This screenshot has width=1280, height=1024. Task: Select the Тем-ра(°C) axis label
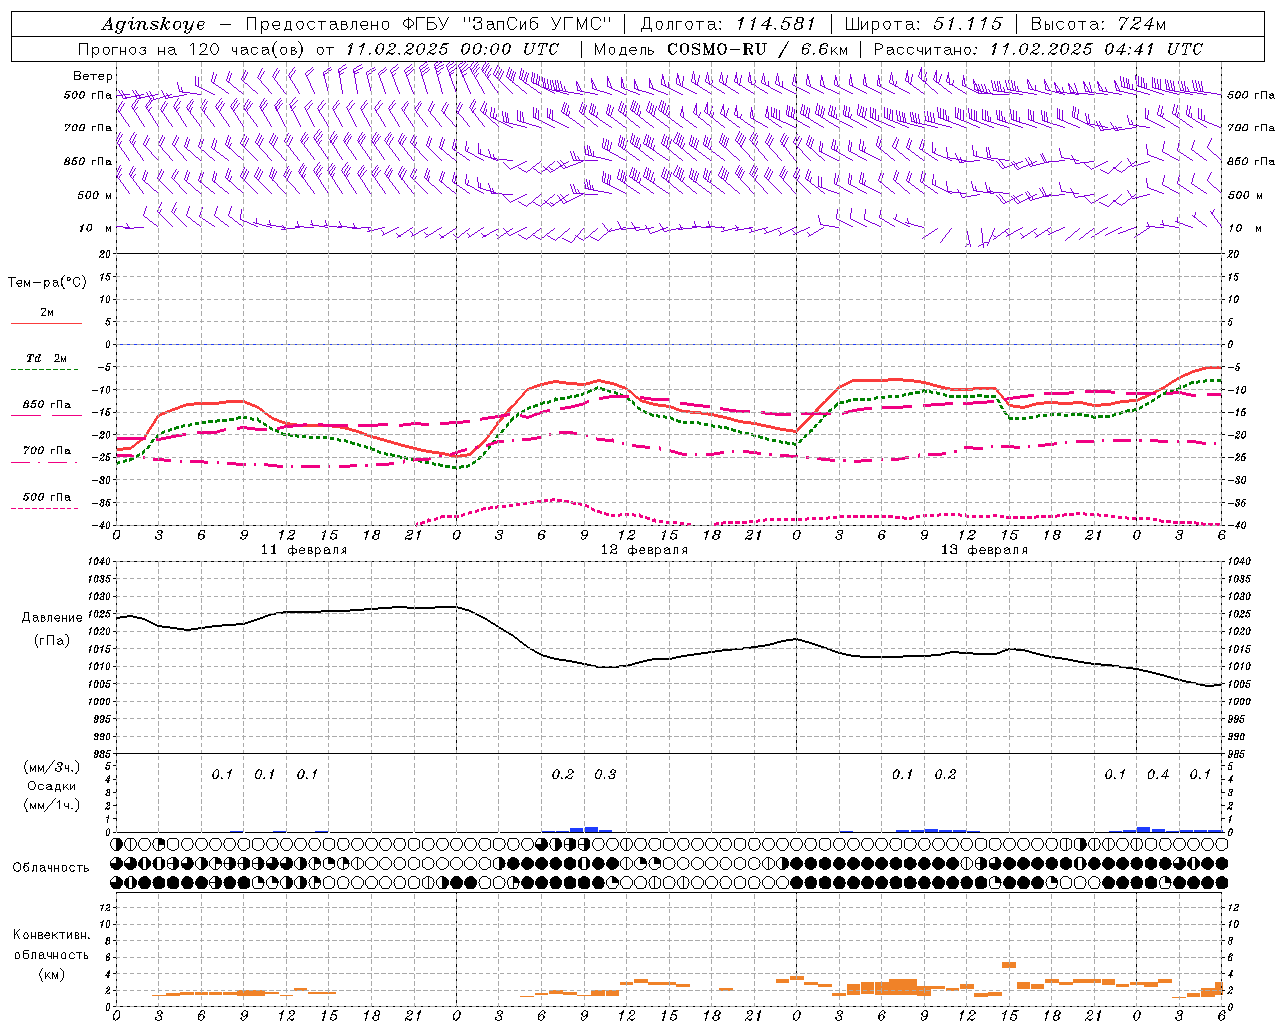[x=47, y=283]
